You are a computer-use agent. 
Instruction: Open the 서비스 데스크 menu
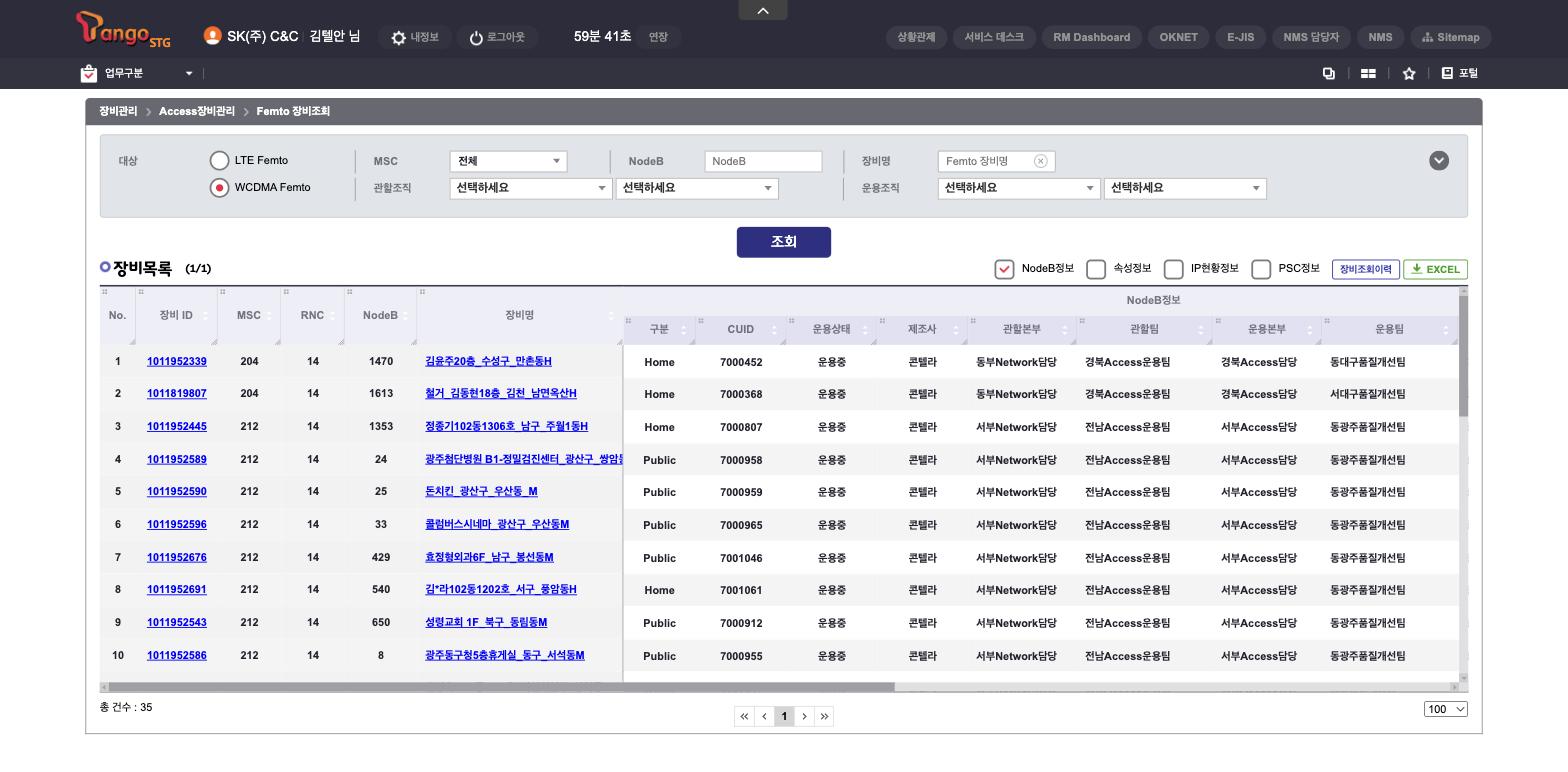point(994,37)
